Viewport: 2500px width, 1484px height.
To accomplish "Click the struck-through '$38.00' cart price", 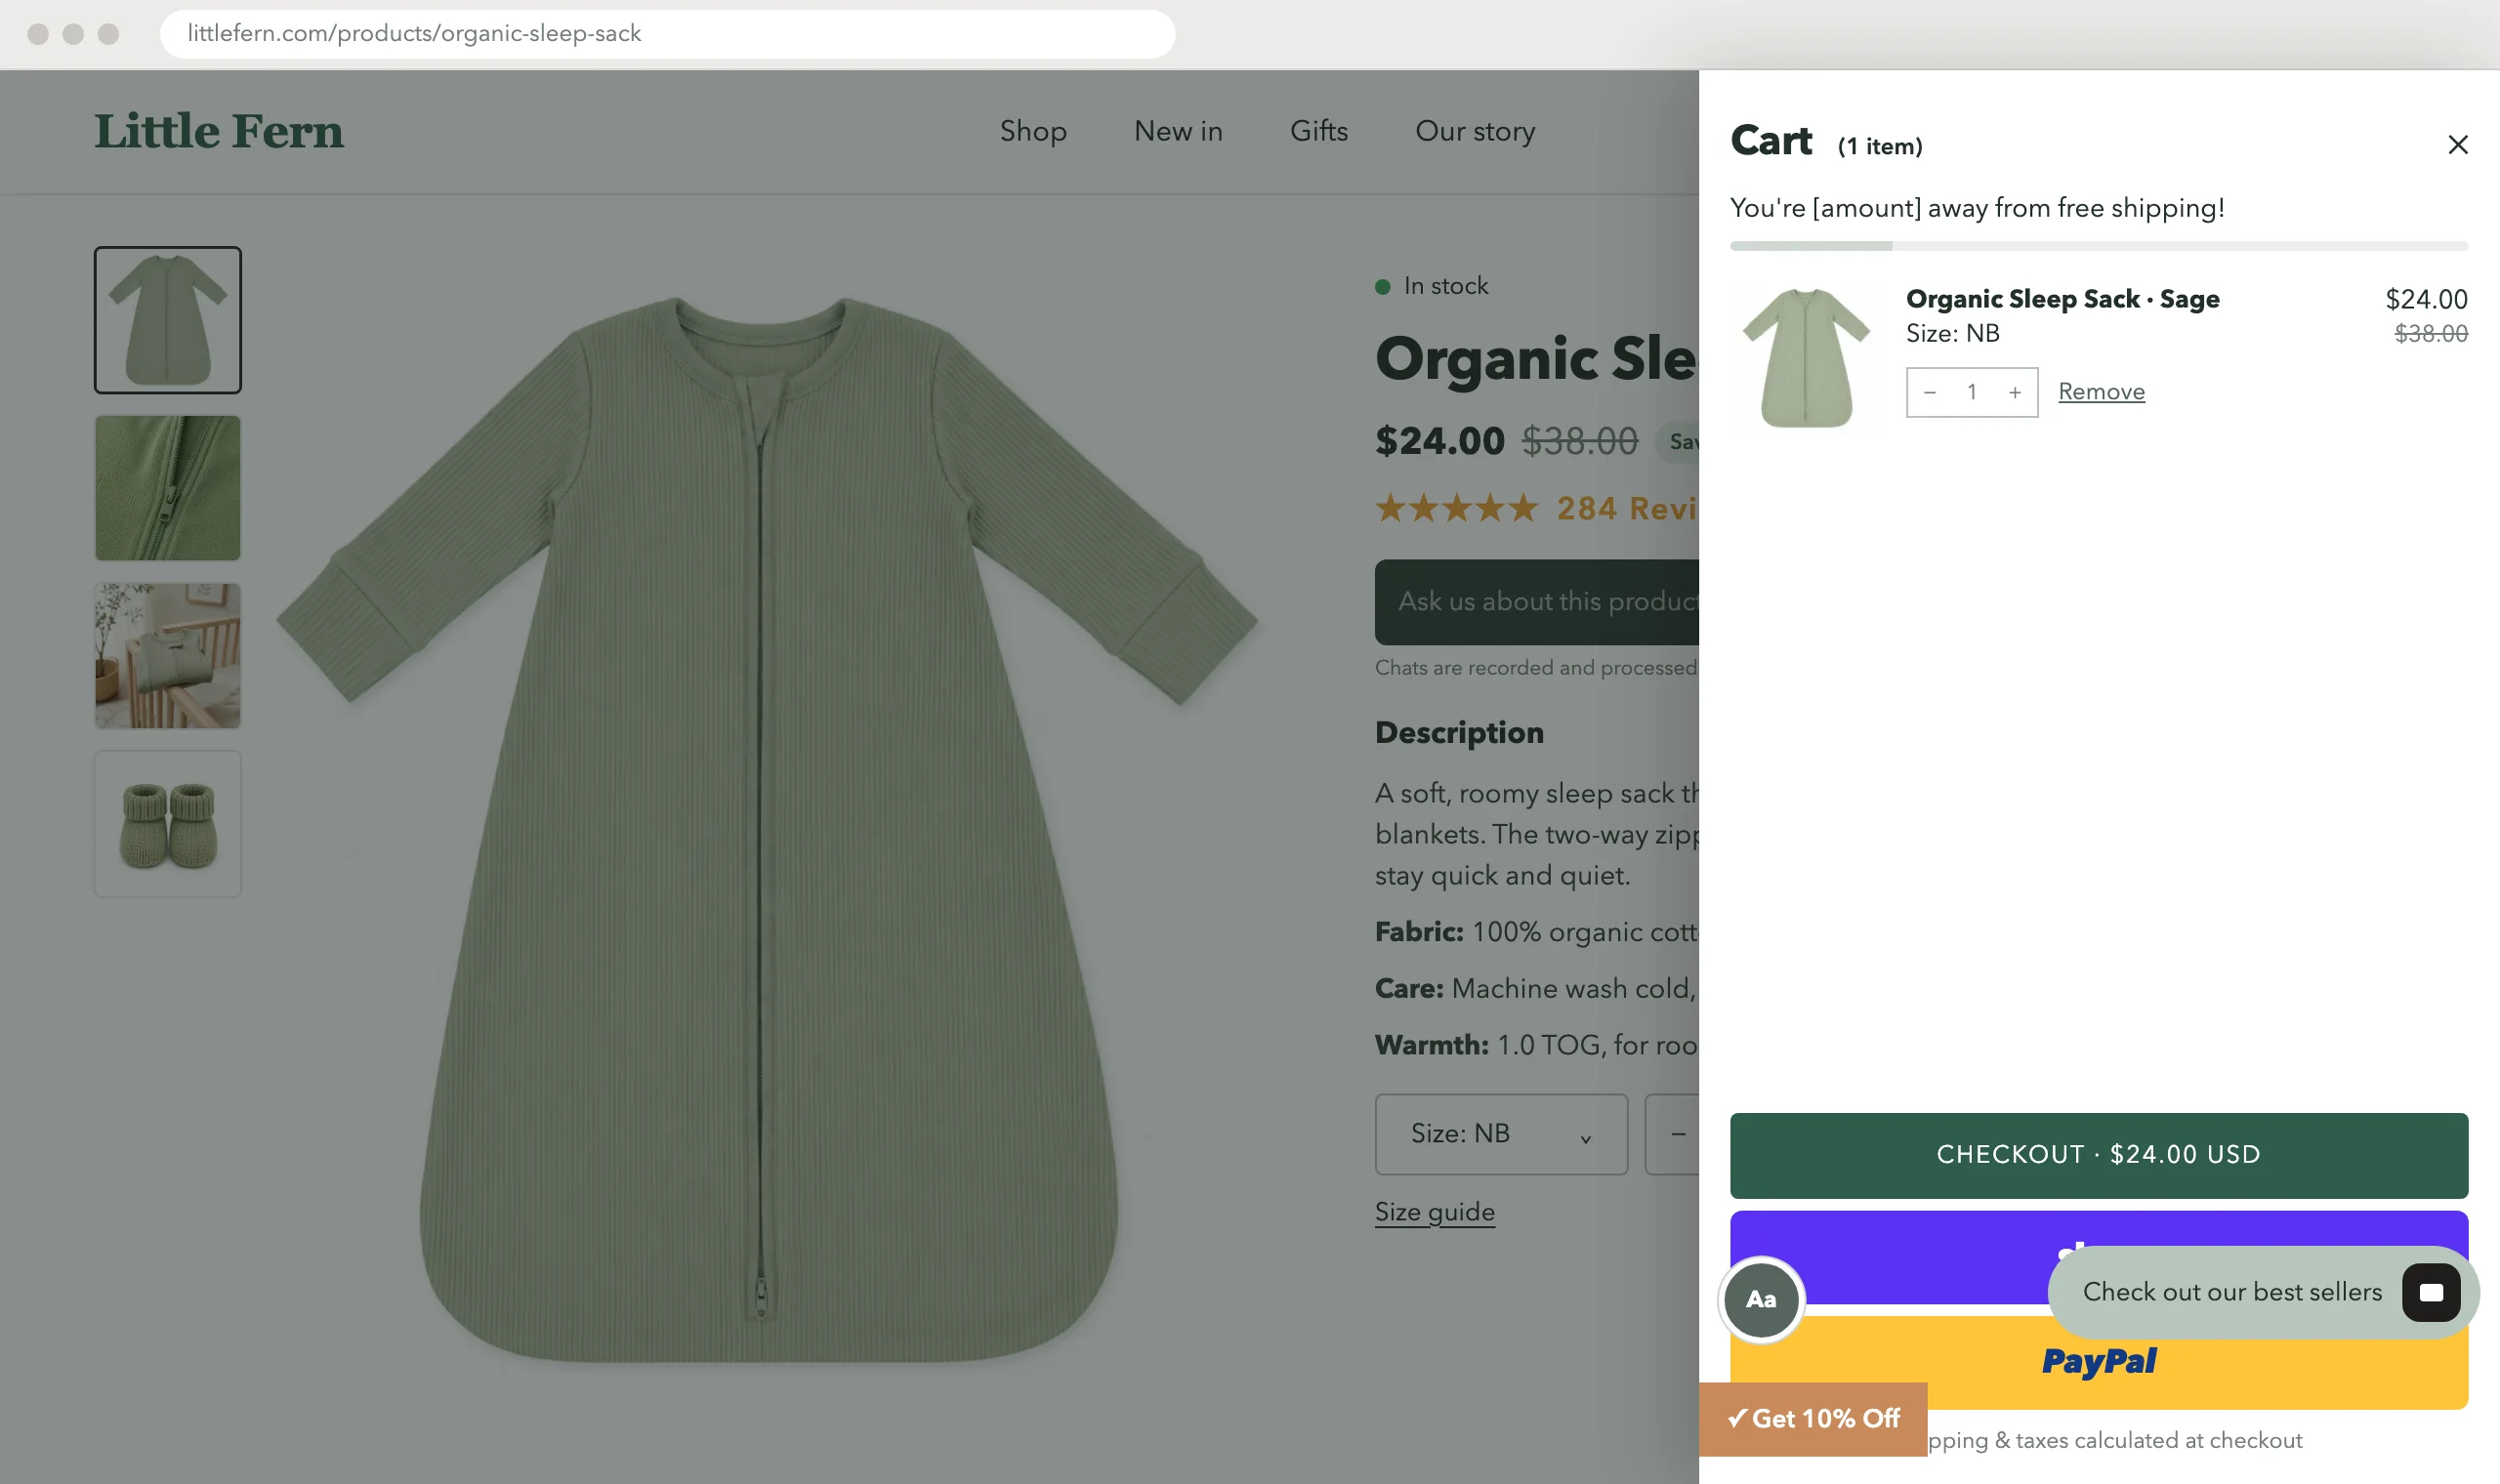I will (x=2430, y=334).
